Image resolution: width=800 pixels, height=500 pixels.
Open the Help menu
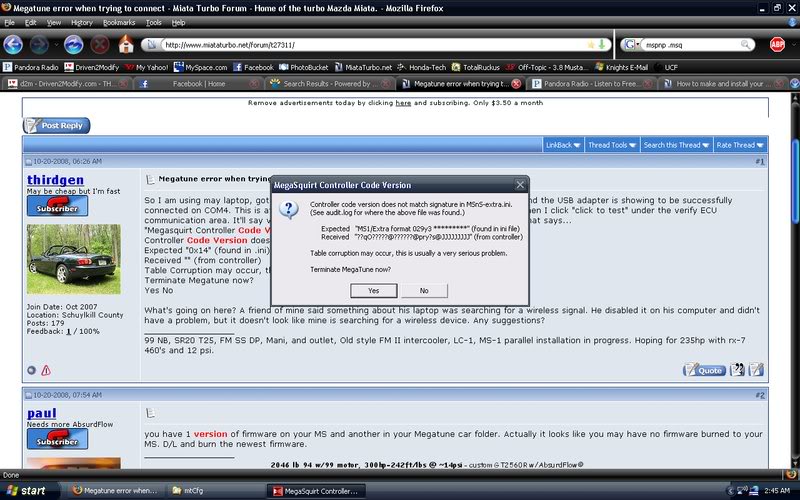178,22
